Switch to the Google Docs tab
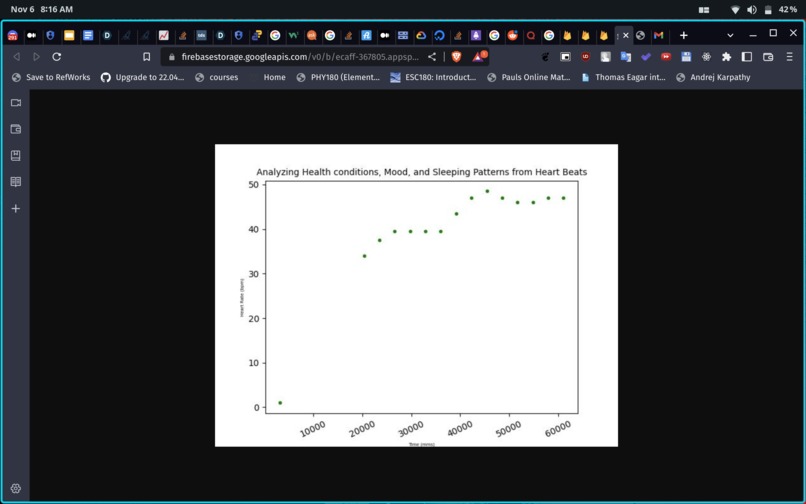The width and height of the screenshot is (806, 504). coord(88,35)
